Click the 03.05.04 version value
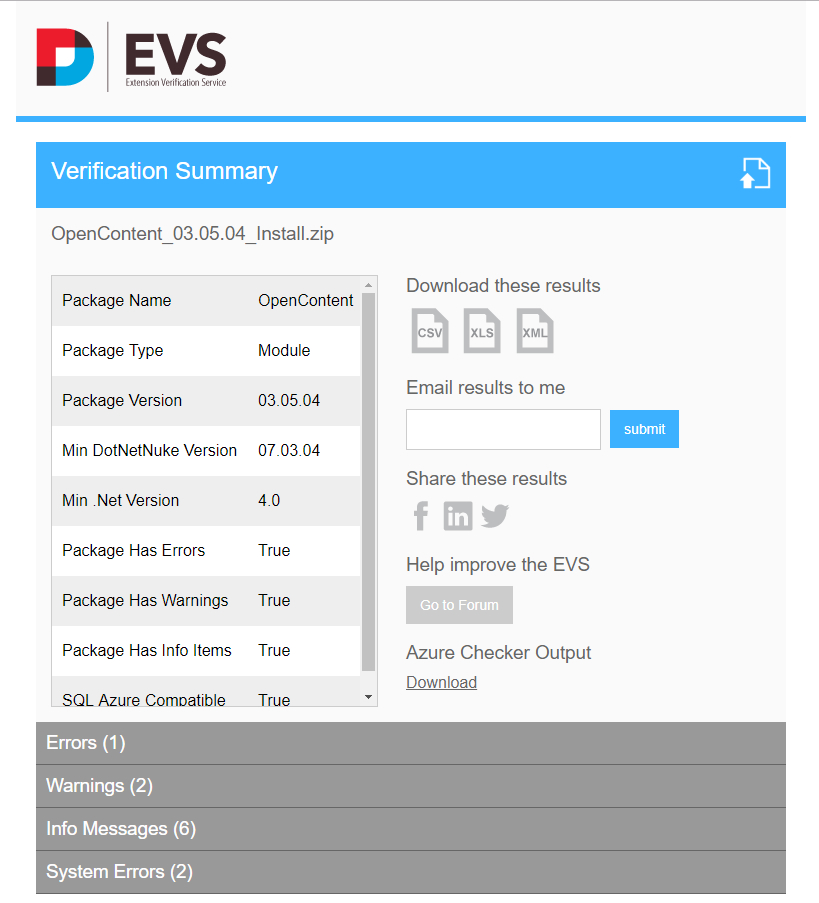Viewport: 819px width, 903px height. click(289, 400)
